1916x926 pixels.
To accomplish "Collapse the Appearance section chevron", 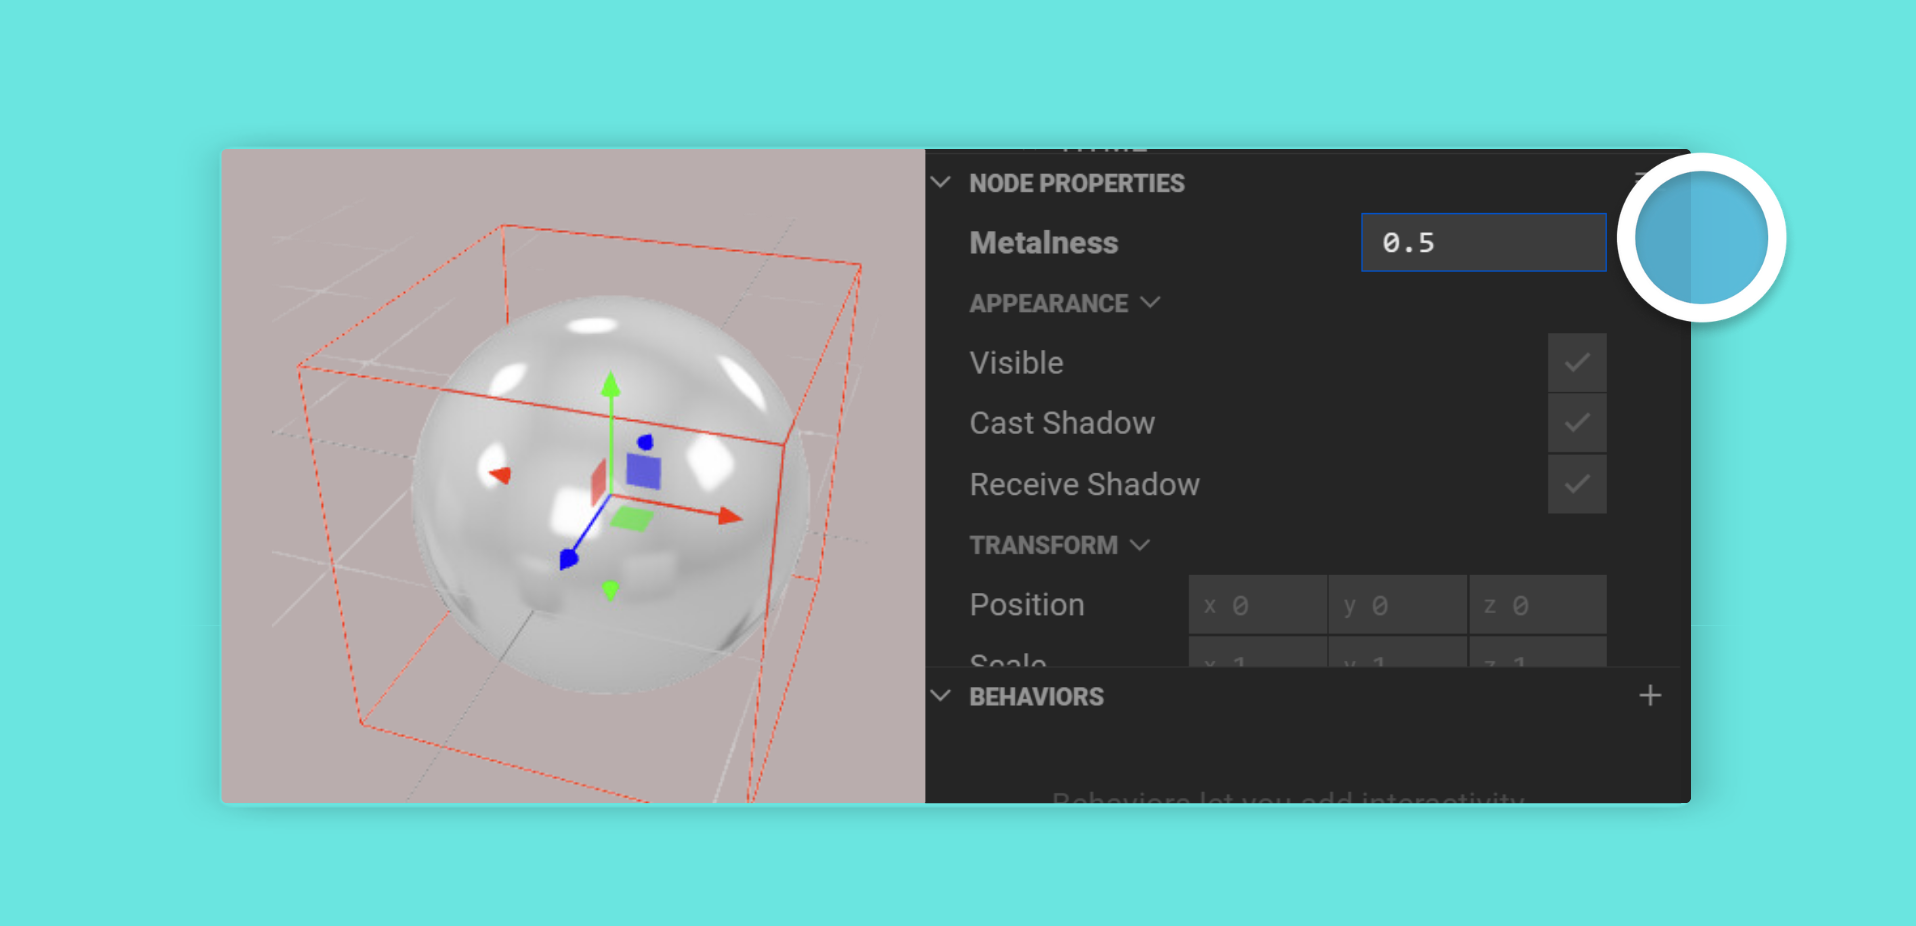I will 1150,302.
